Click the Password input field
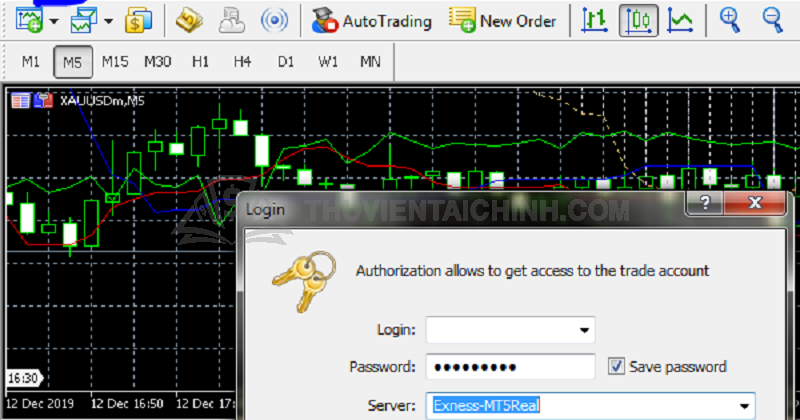This screenshot has width=800, height=420. (510, 366)
